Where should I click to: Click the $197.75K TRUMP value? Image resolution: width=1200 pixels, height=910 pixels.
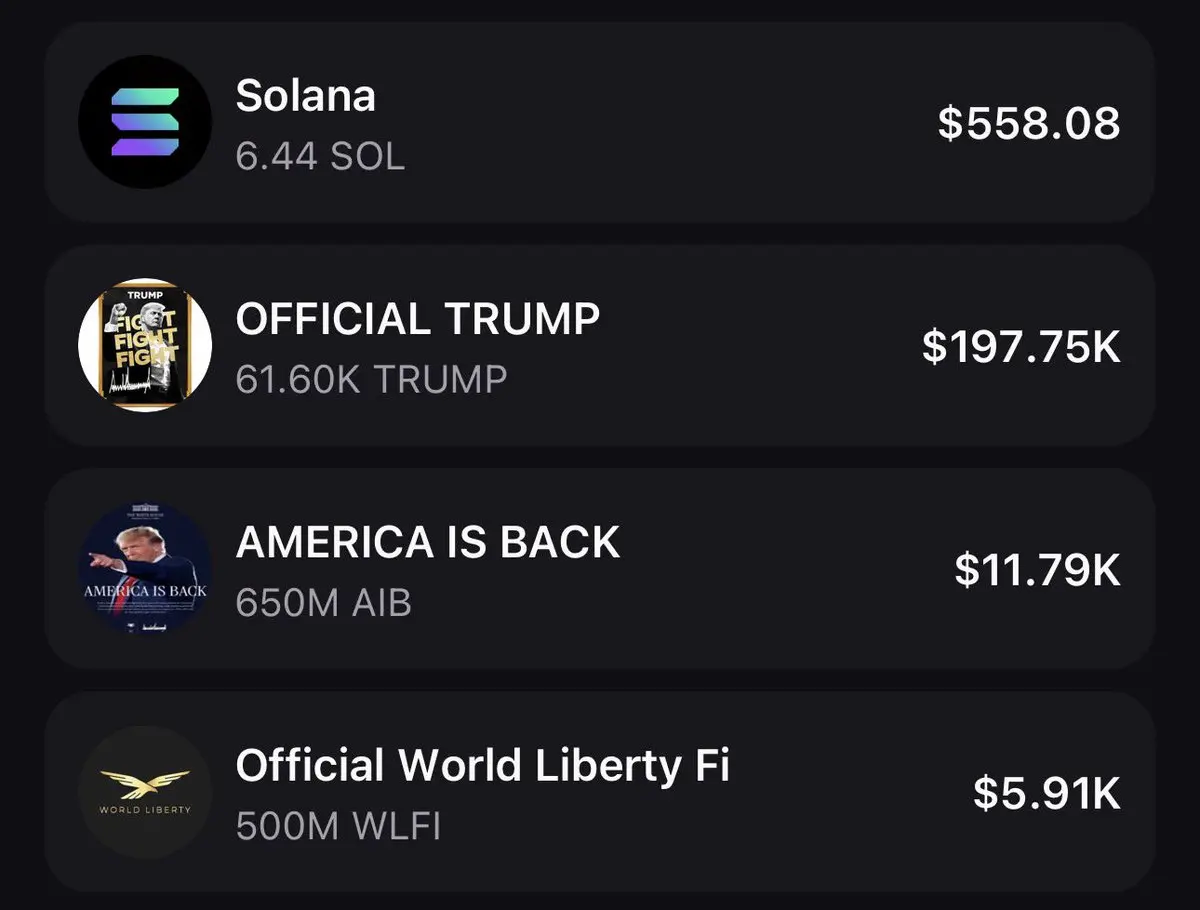point(1021,346)
